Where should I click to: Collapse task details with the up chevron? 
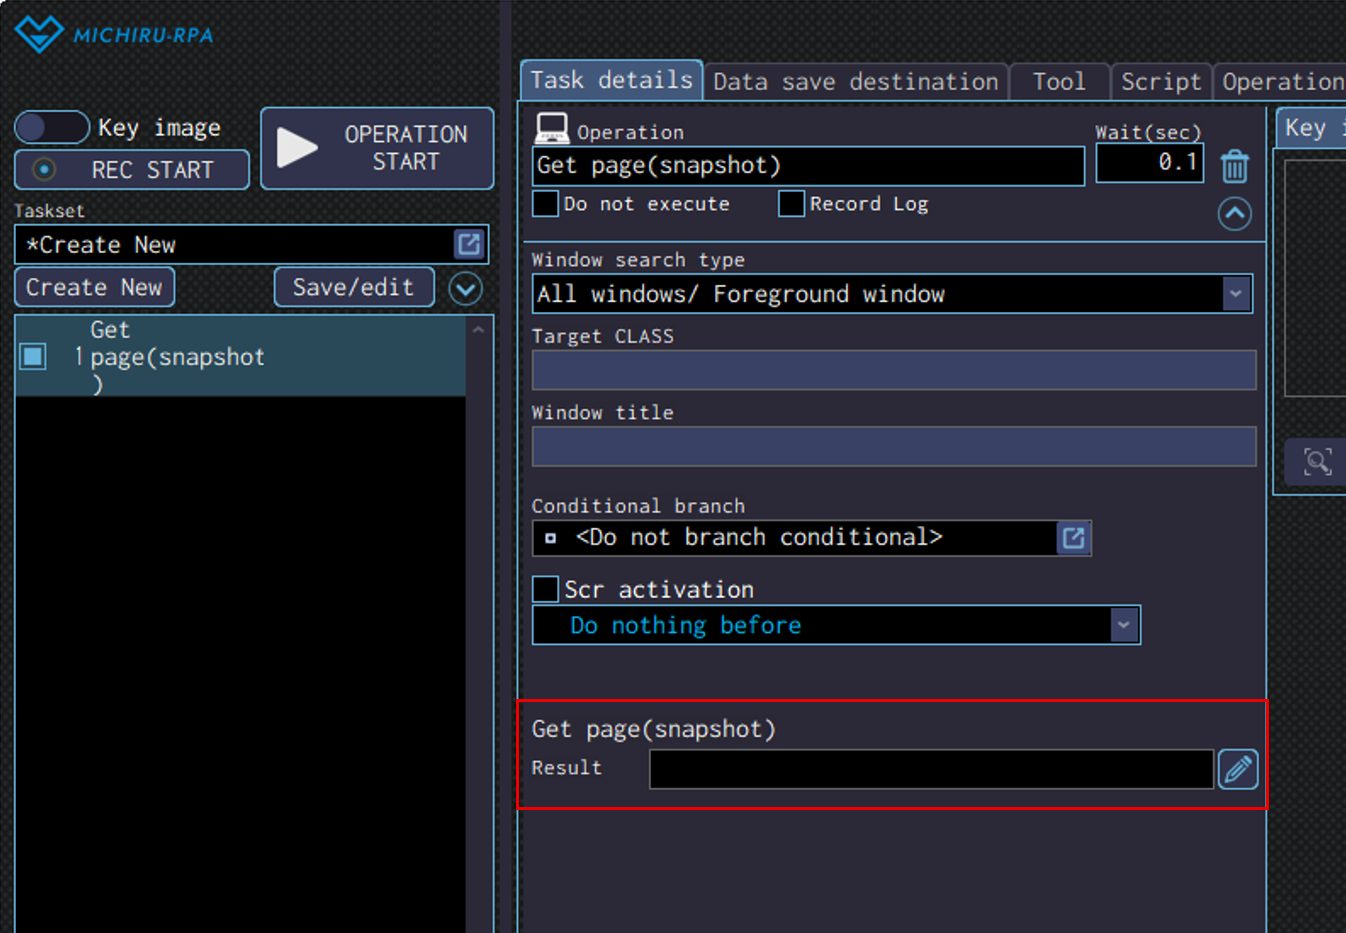click(1235, 214)
